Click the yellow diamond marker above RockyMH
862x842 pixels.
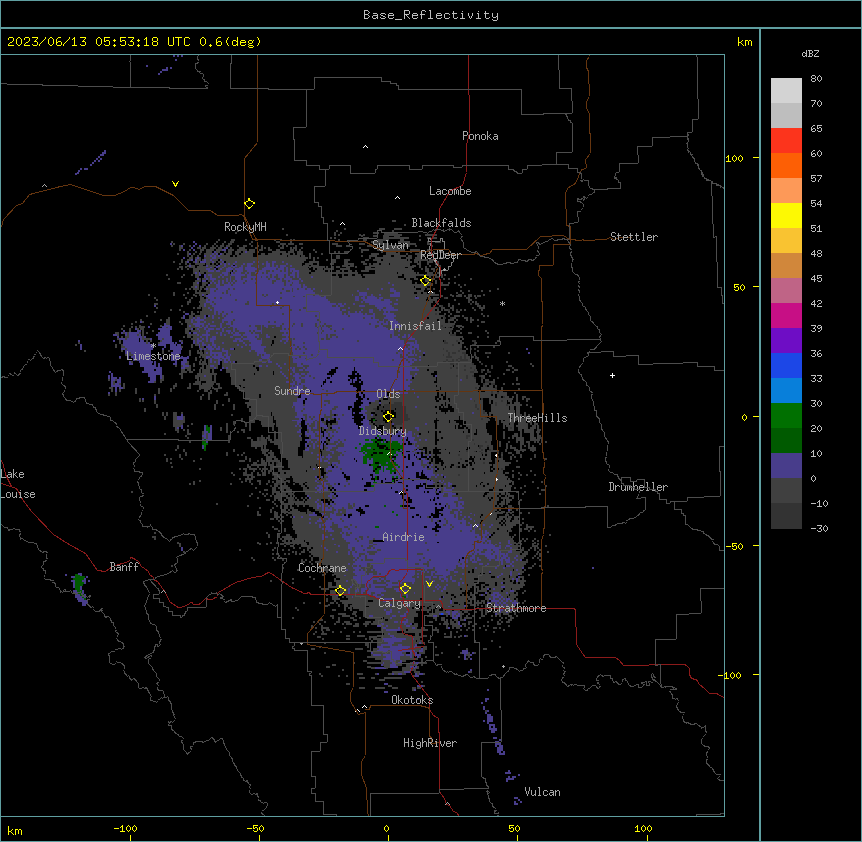[x=250, y=204]
